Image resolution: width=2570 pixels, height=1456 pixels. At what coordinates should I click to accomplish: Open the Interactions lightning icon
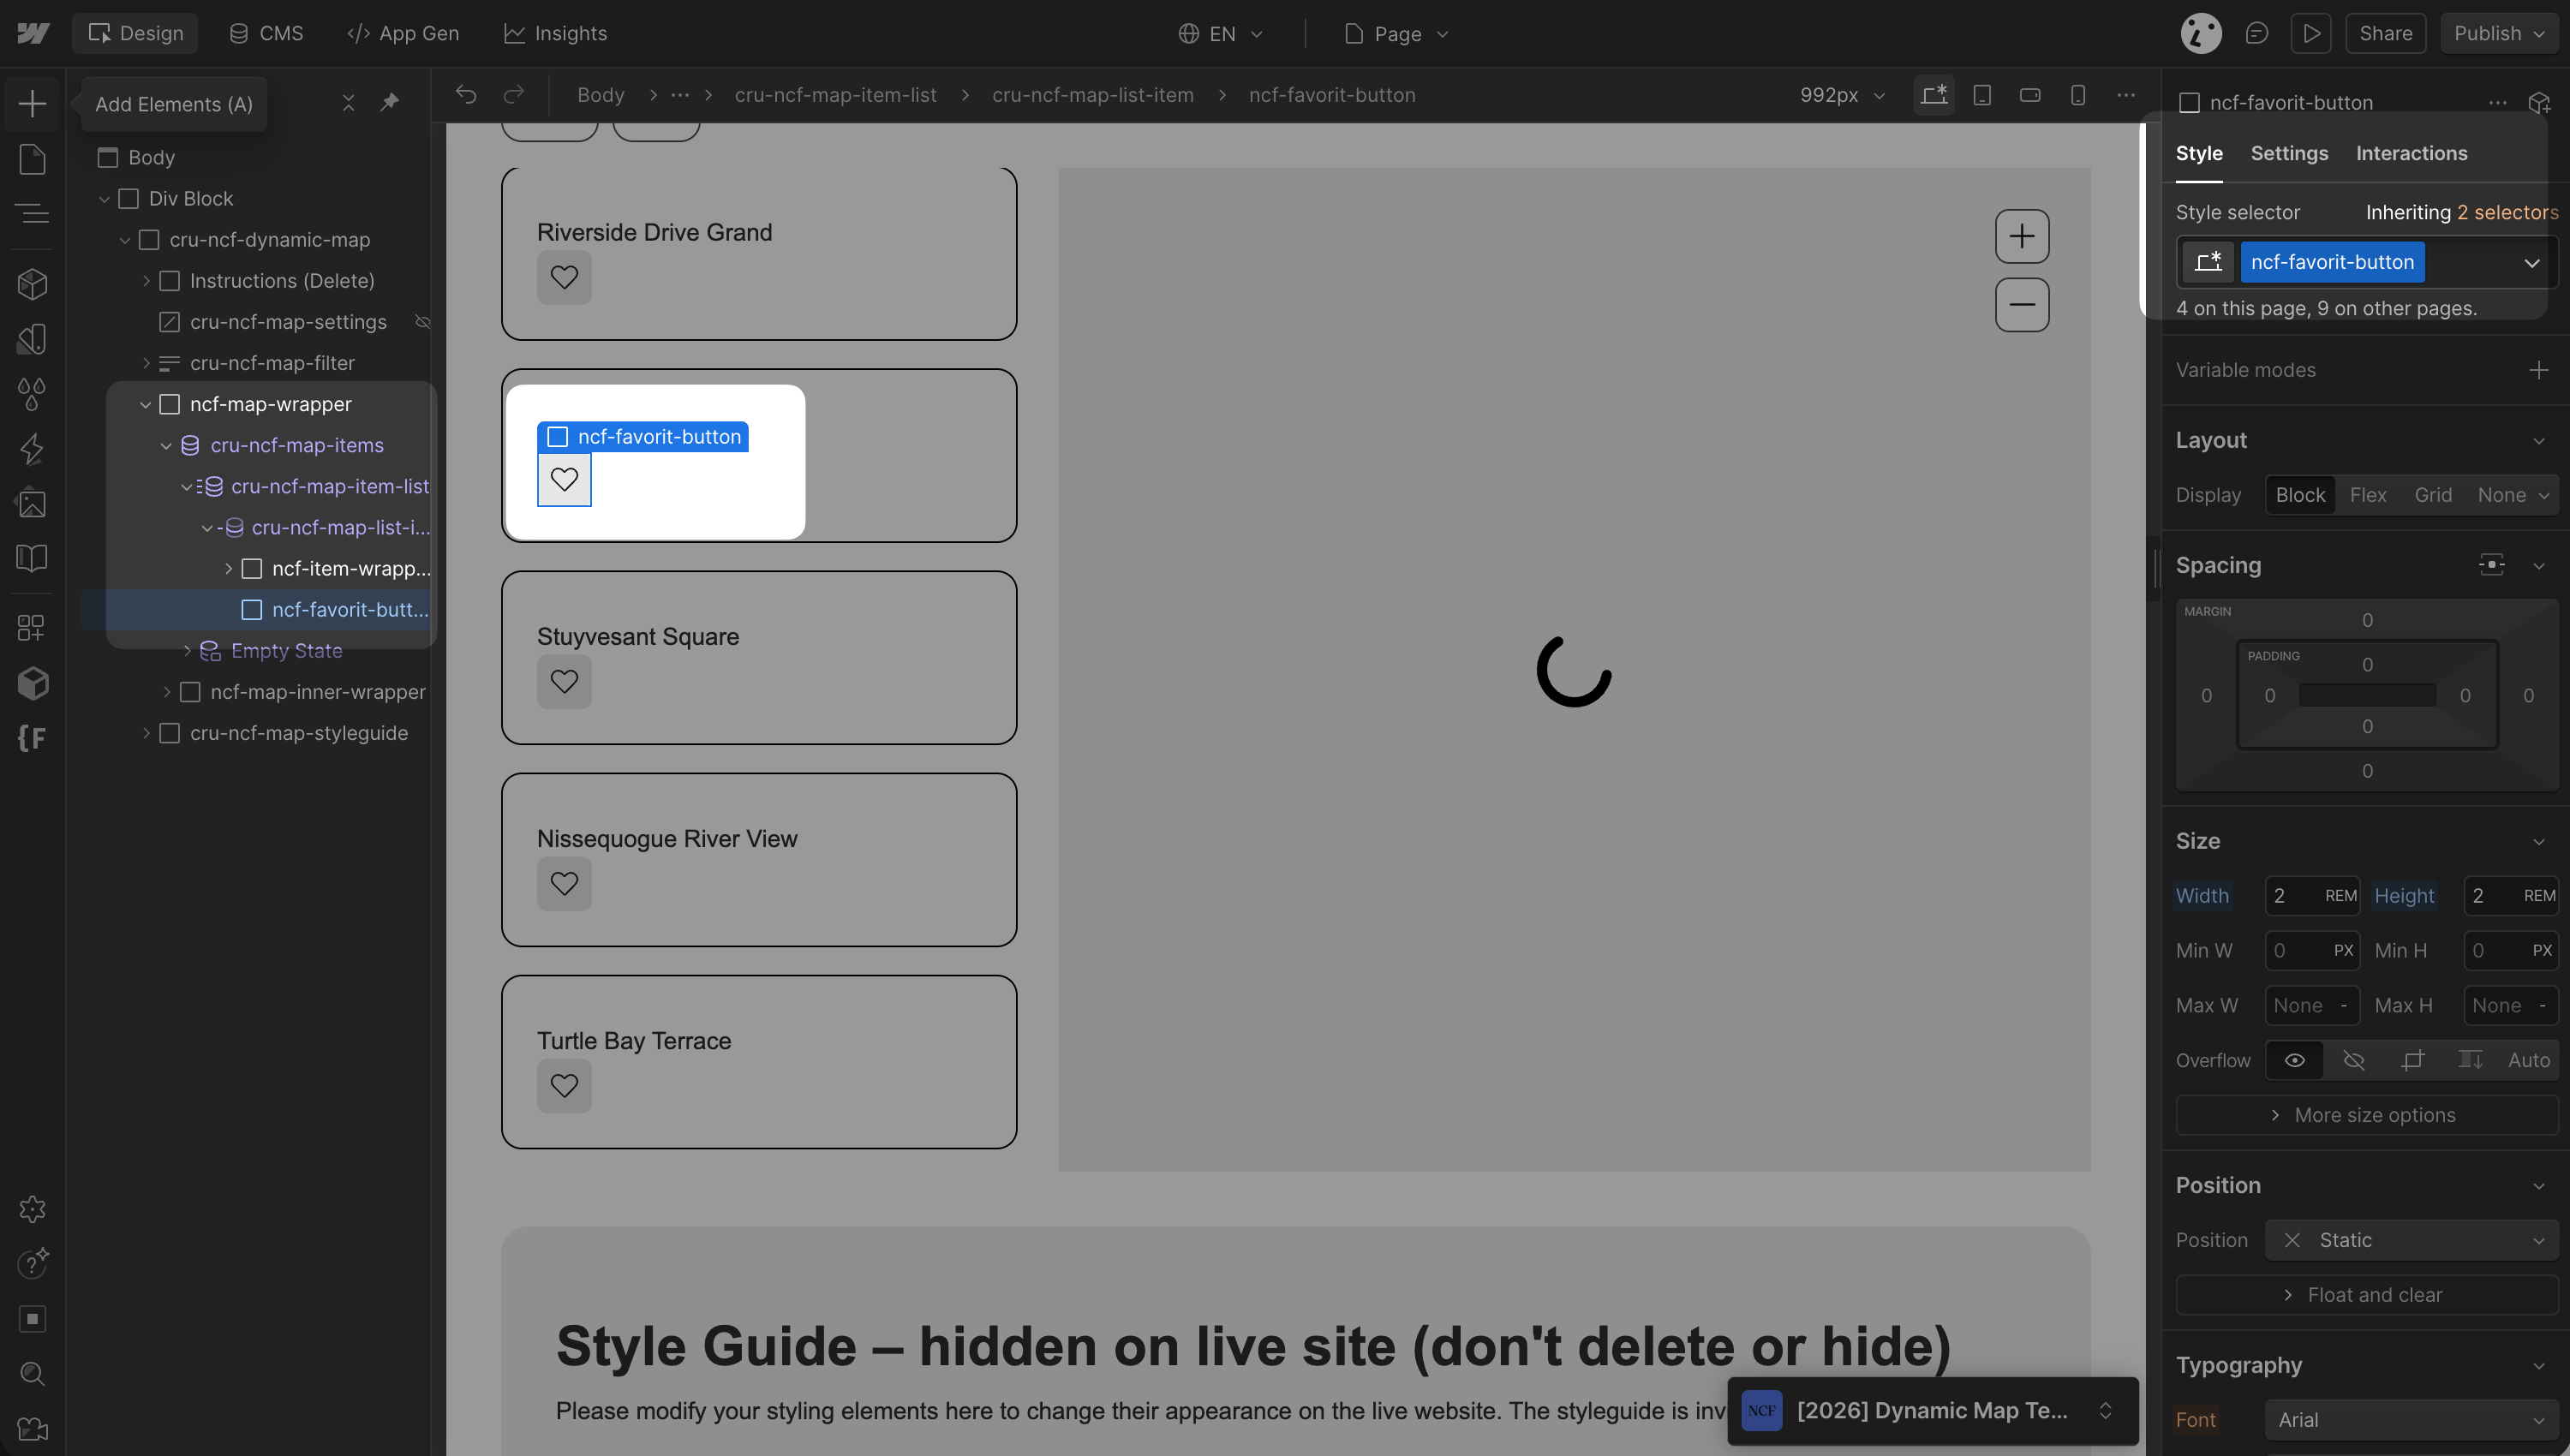[32, 449]
